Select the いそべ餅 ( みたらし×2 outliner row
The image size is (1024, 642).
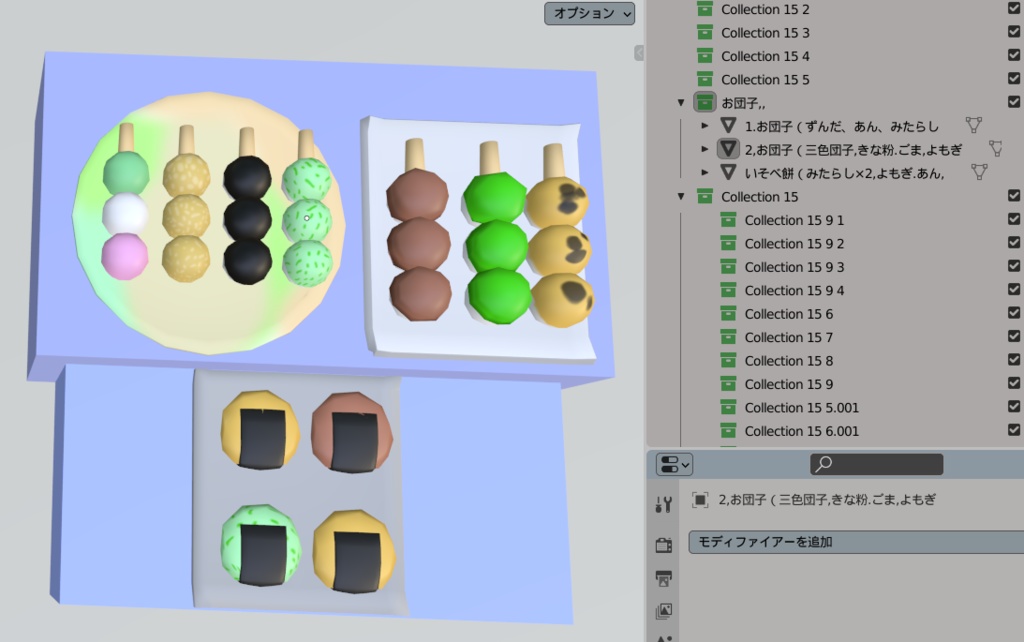[844, 173]
